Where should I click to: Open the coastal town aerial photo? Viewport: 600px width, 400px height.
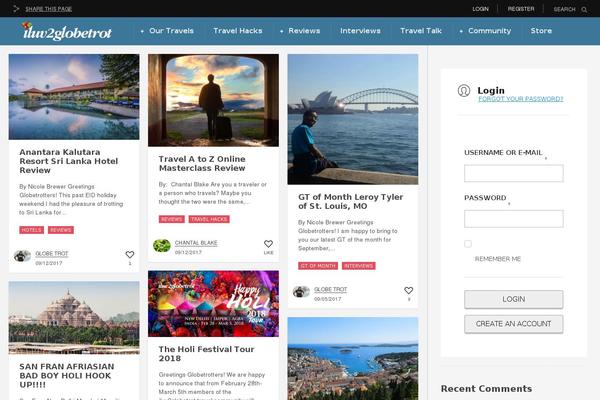353,358
